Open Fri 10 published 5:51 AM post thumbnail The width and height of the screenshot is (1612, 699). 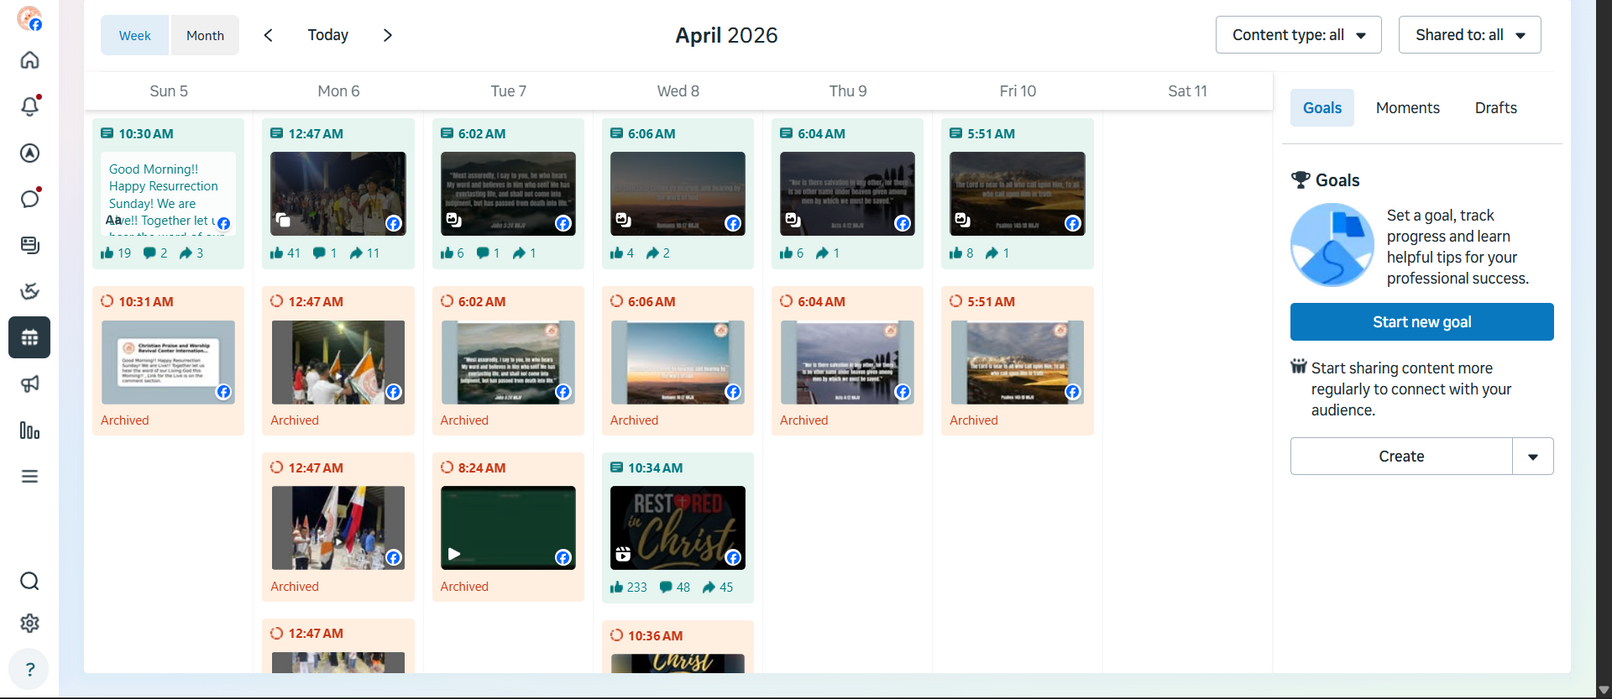pos(1017,194)
